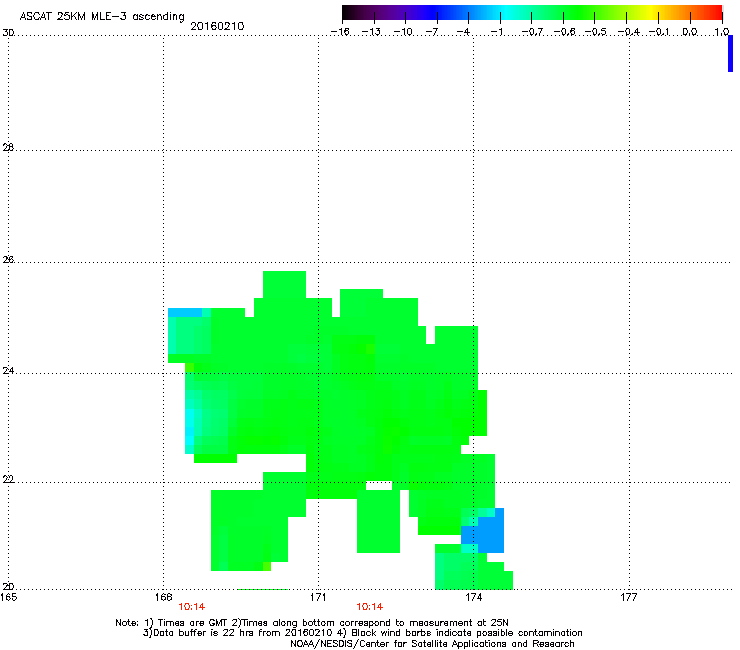This screenshot has height=650, width=740.
Task: Click latitude axis label 30
Action: (8, 33)
